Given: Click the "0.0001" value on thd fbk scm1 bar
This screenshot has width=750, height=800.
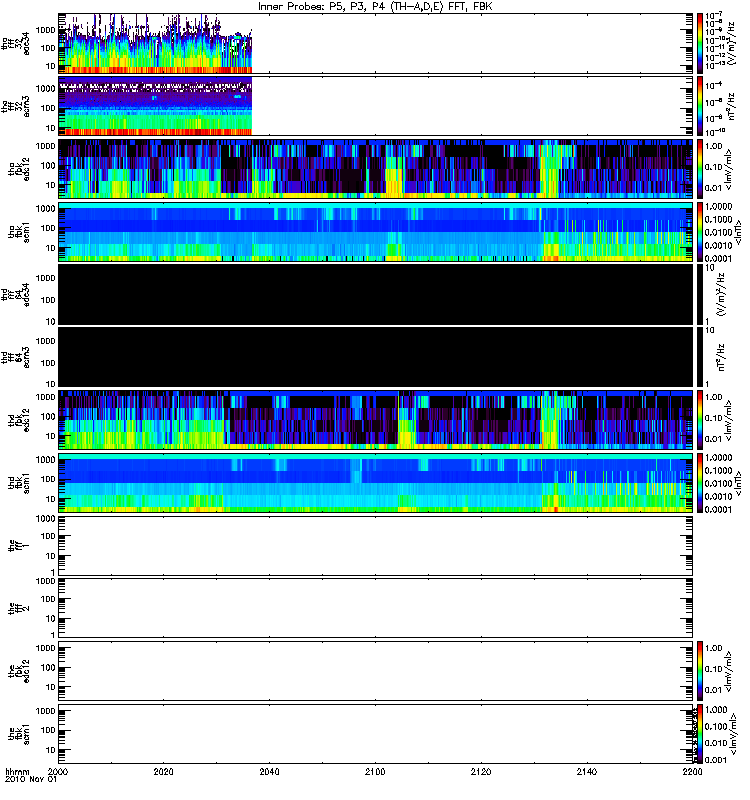Looking at the screenshot, I should pos(718,509).
